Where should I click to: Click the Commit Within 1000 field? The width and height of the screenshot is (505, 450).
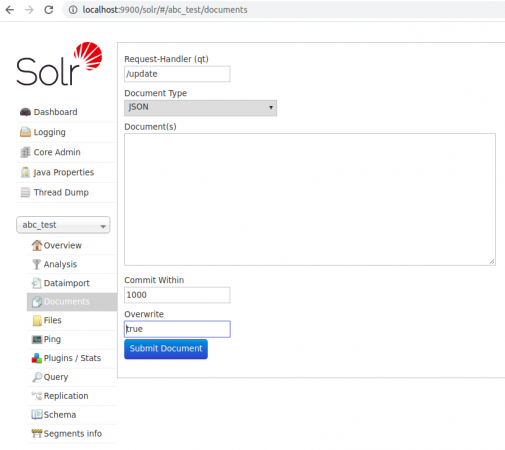pyautogui.click(x=177, y=295)
